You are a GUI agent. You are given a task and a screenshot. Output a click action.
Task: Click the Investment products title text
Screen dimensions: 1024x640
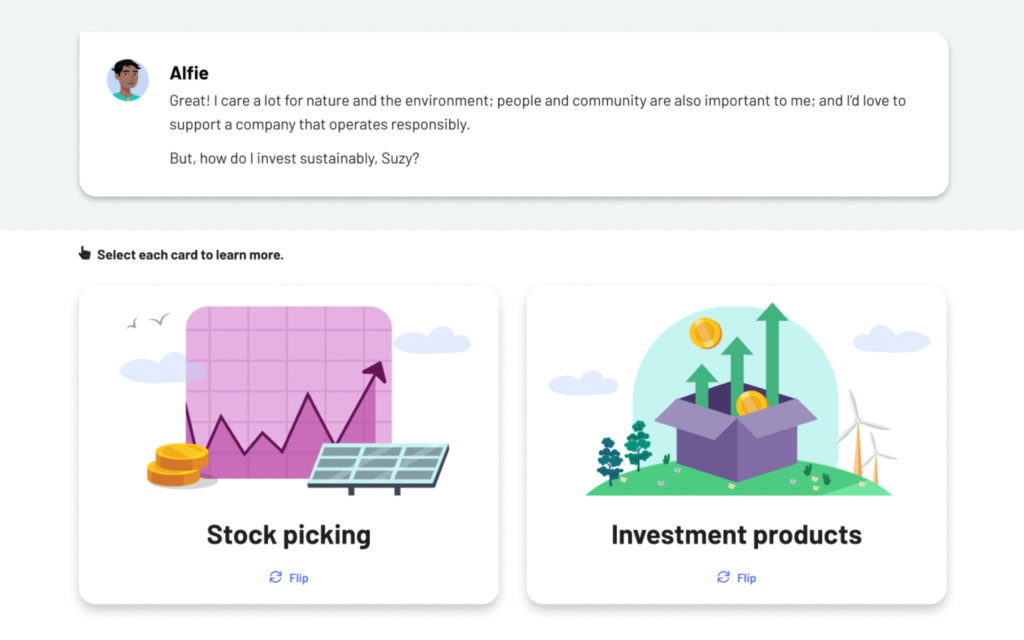click(x=736, y=535)
